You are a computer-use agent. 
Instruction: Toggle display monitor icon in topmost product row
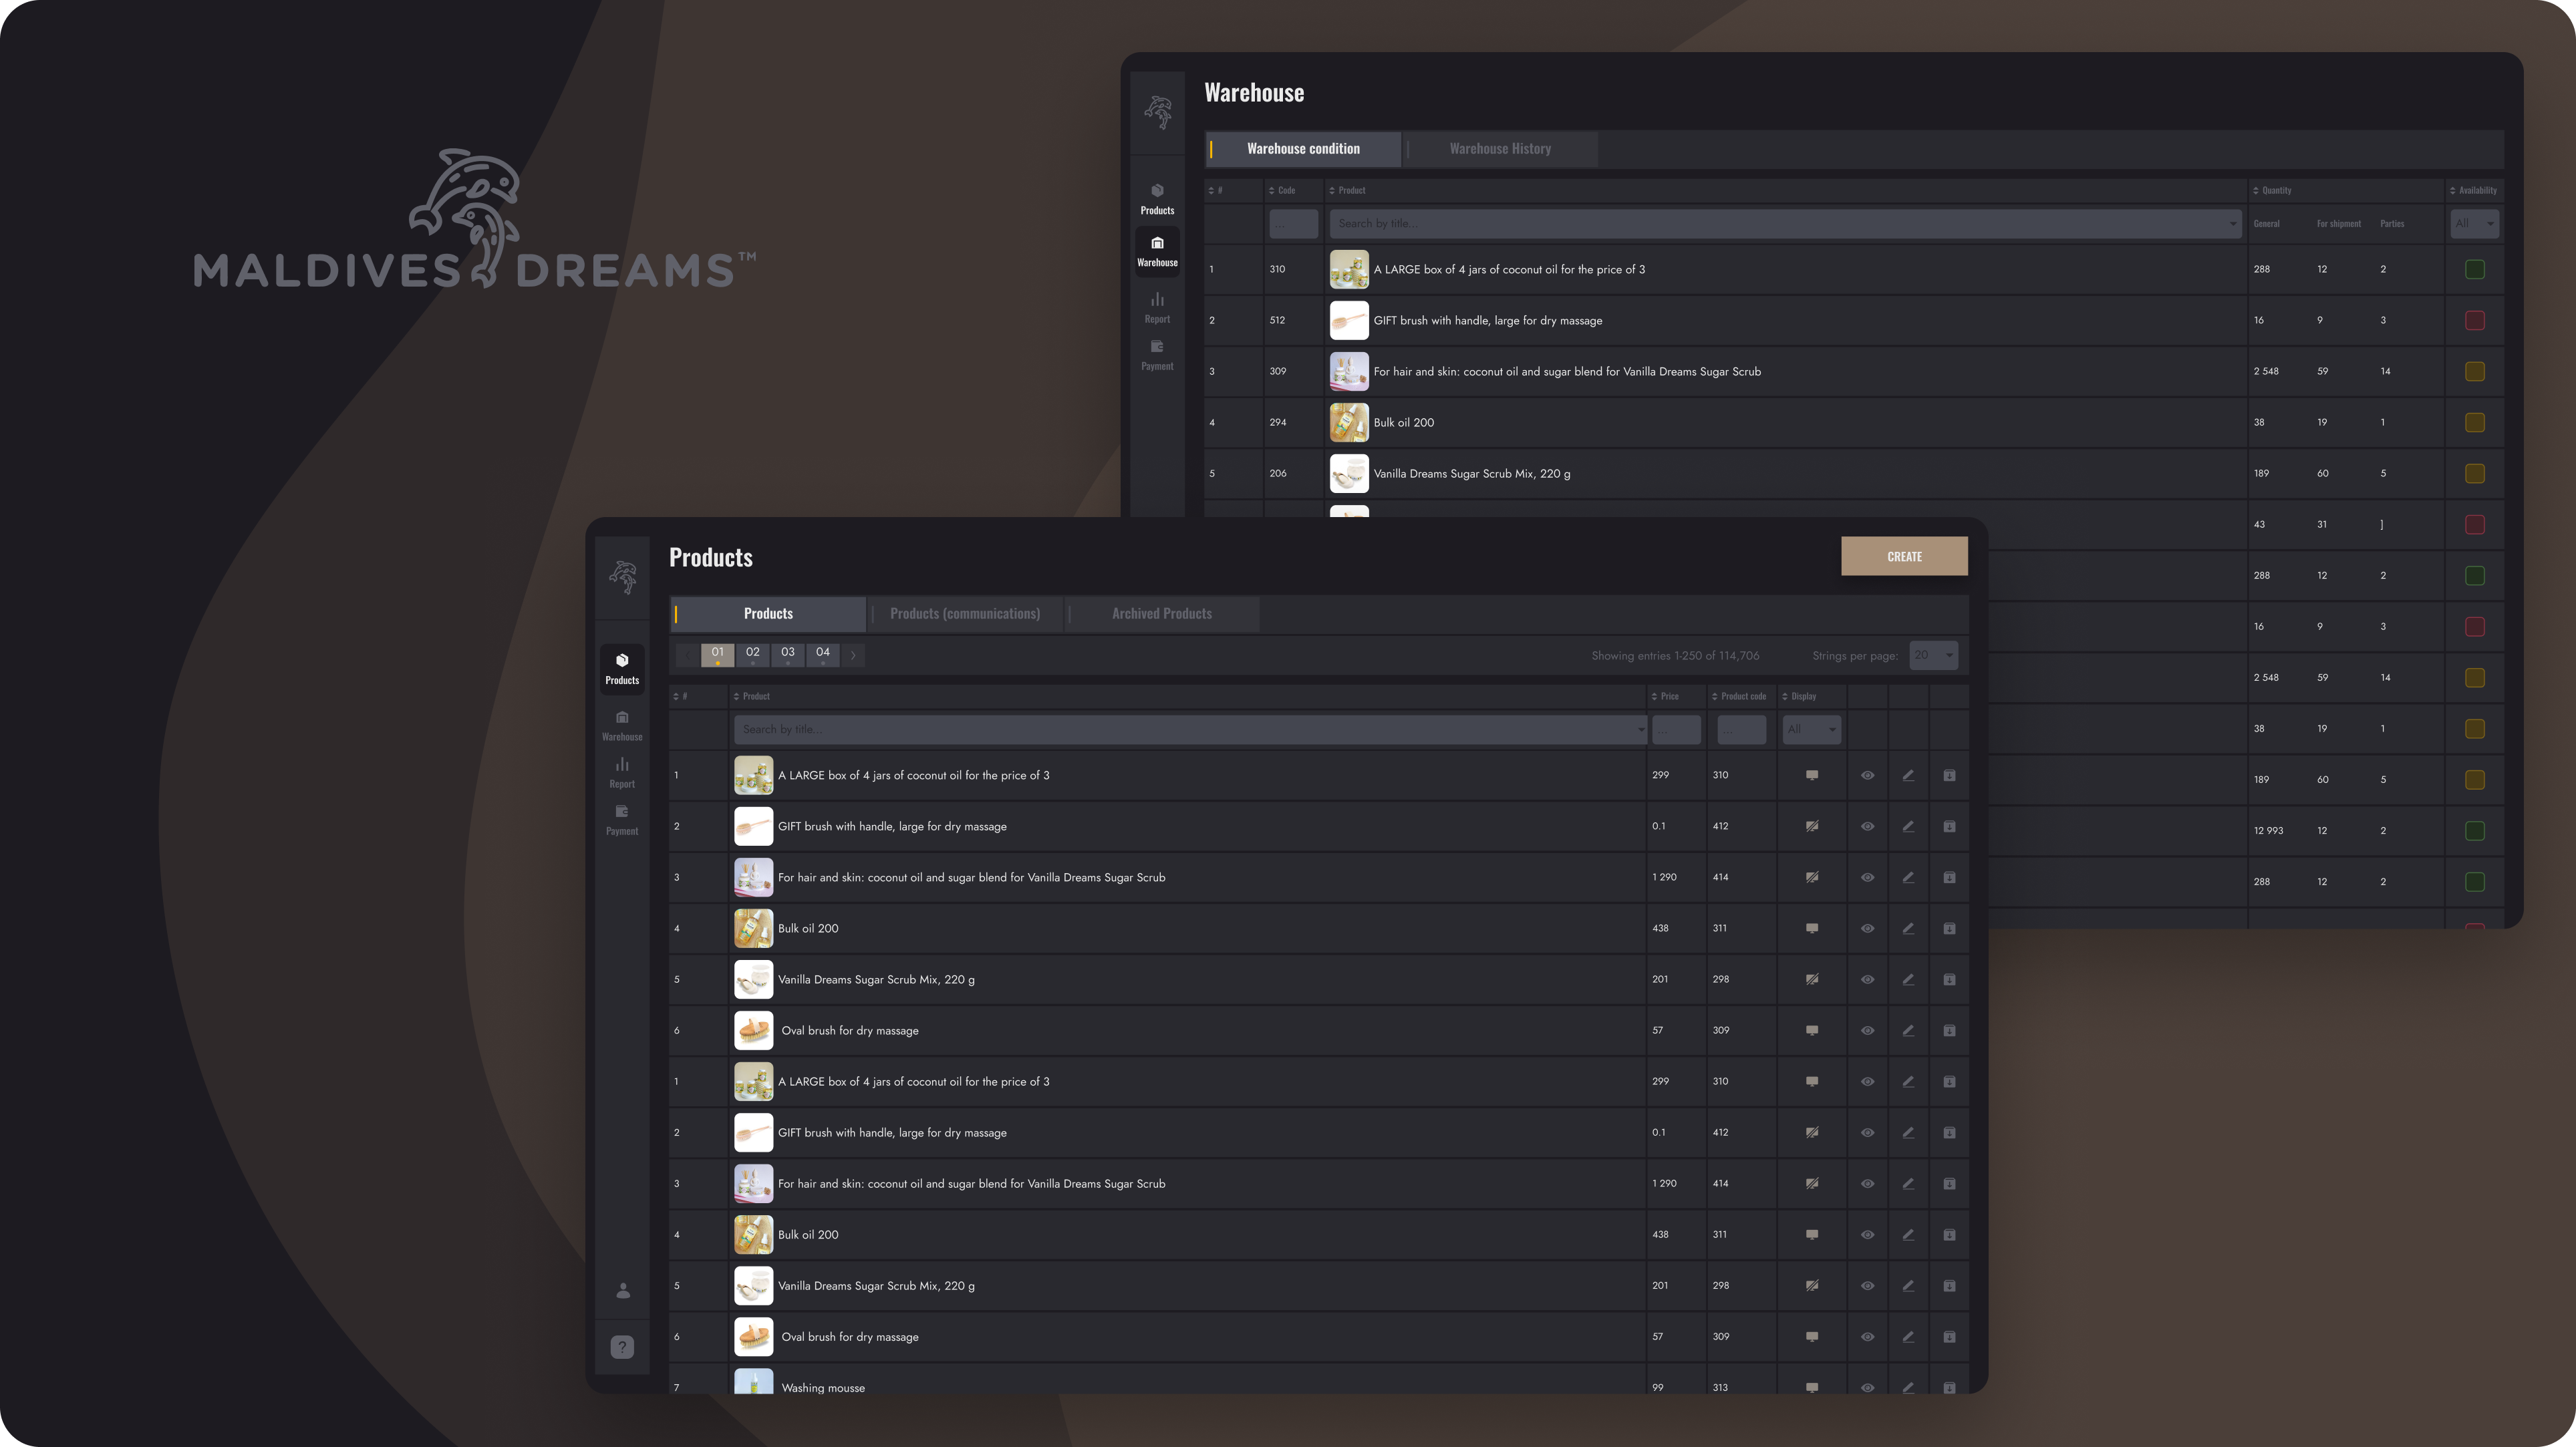pyautogui.click(x=1811, y=775)
